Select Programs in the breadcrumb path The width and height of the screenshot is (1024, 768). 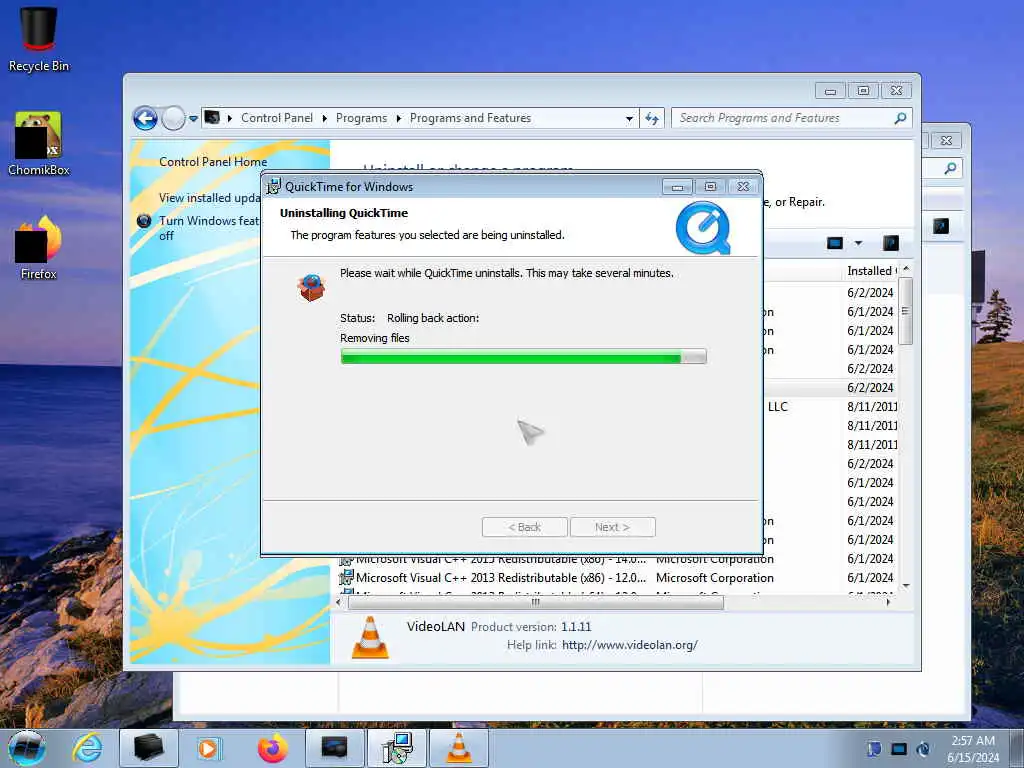(361, 118)
